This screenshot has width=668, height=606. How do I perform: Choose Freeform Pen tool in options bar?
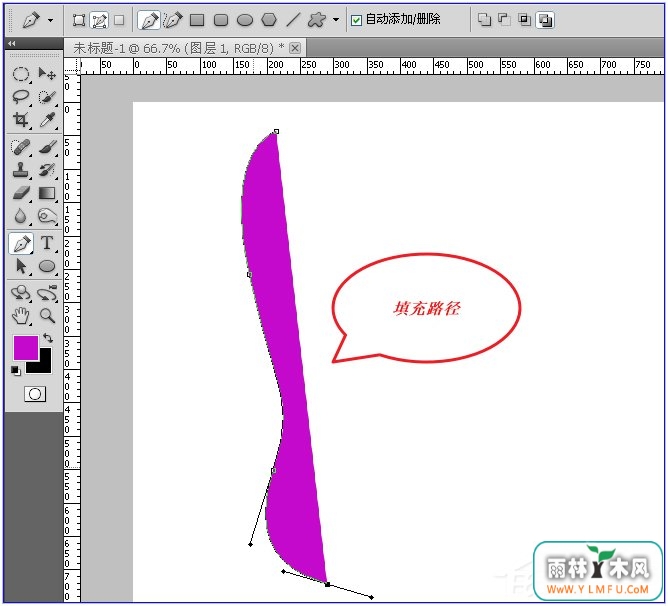point(173,20)
